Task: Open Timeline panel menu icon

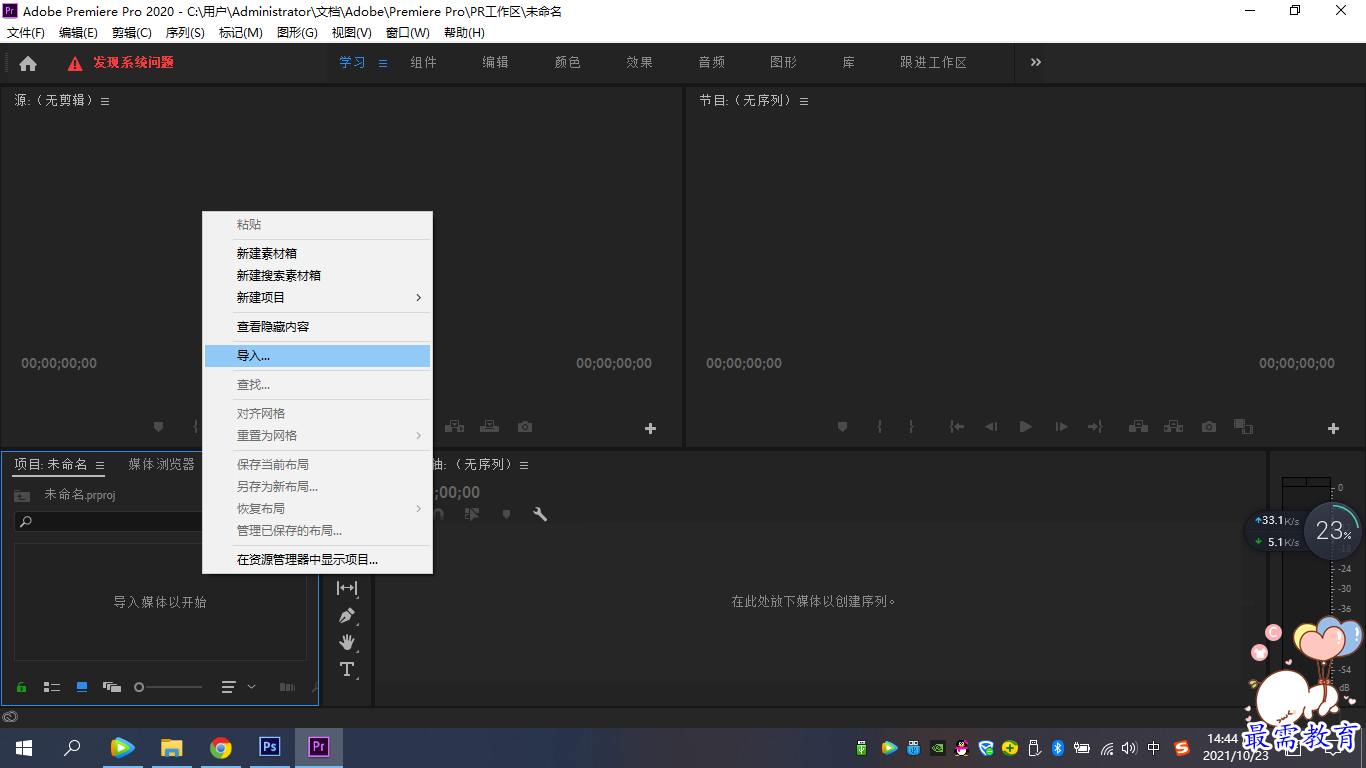Action: [524, 465]
